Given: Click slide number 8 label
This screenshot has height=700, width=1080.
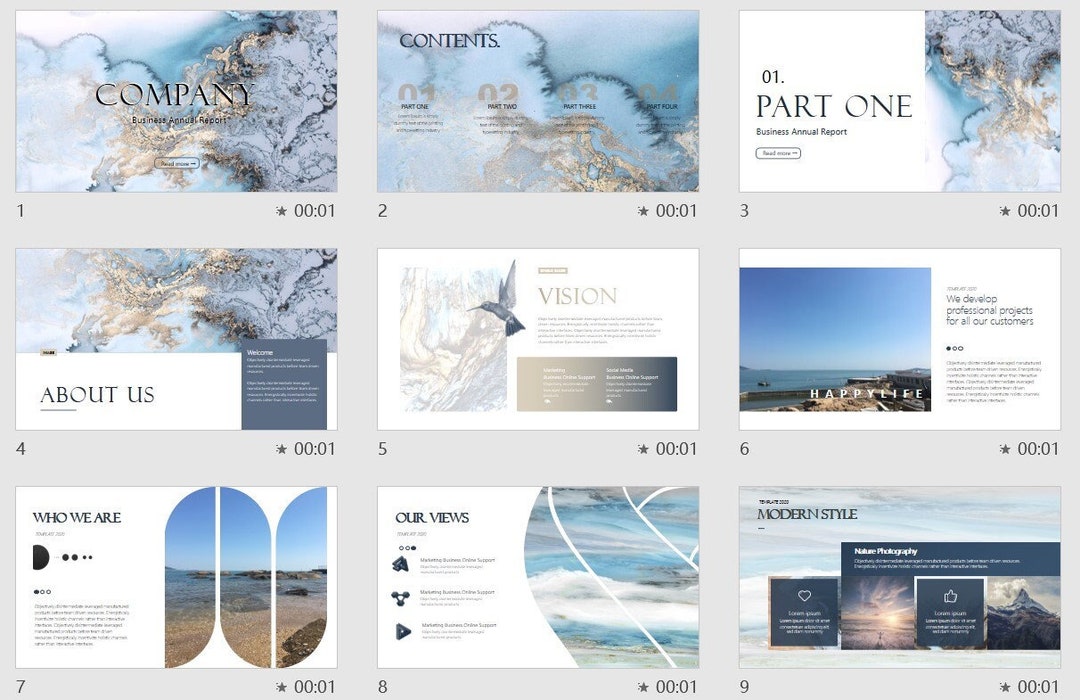Looking at the screenshot, I should [x=382, y=687].
